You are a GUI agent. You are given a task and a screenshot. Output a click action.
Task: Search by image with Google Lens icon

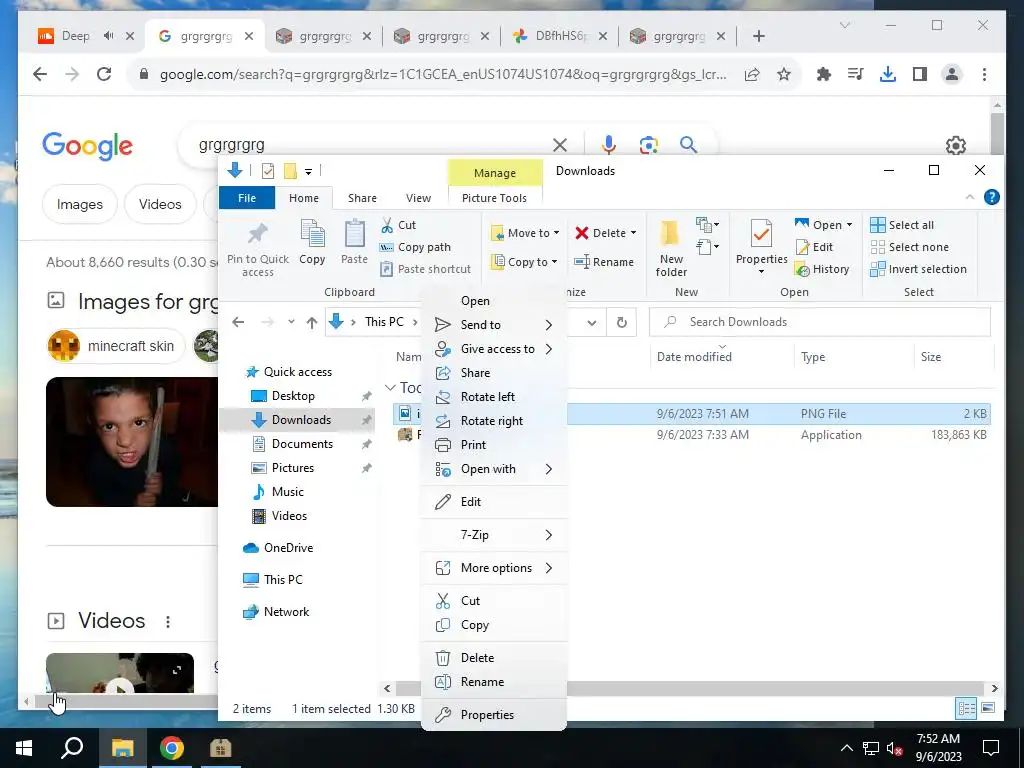click(x=648, y=144)
